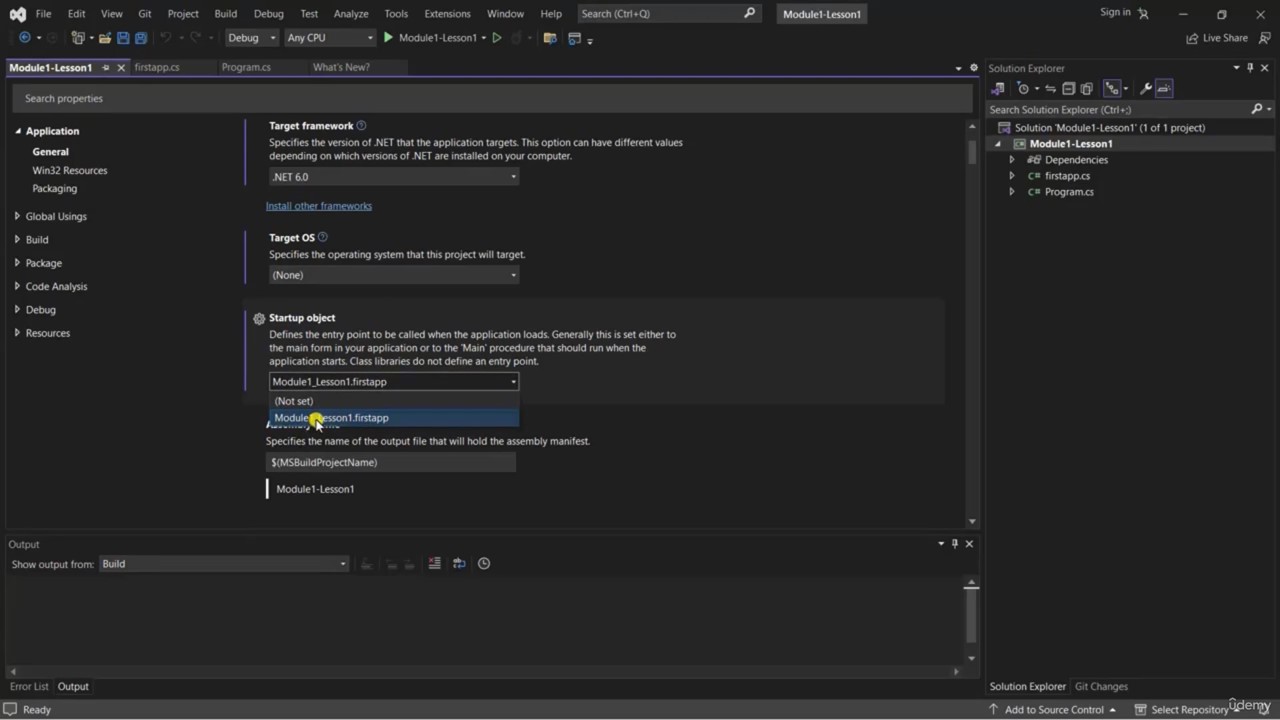Click Collapse All icon in Solution Explorer
The image size is (1280, 720).
coord(1068,88)
